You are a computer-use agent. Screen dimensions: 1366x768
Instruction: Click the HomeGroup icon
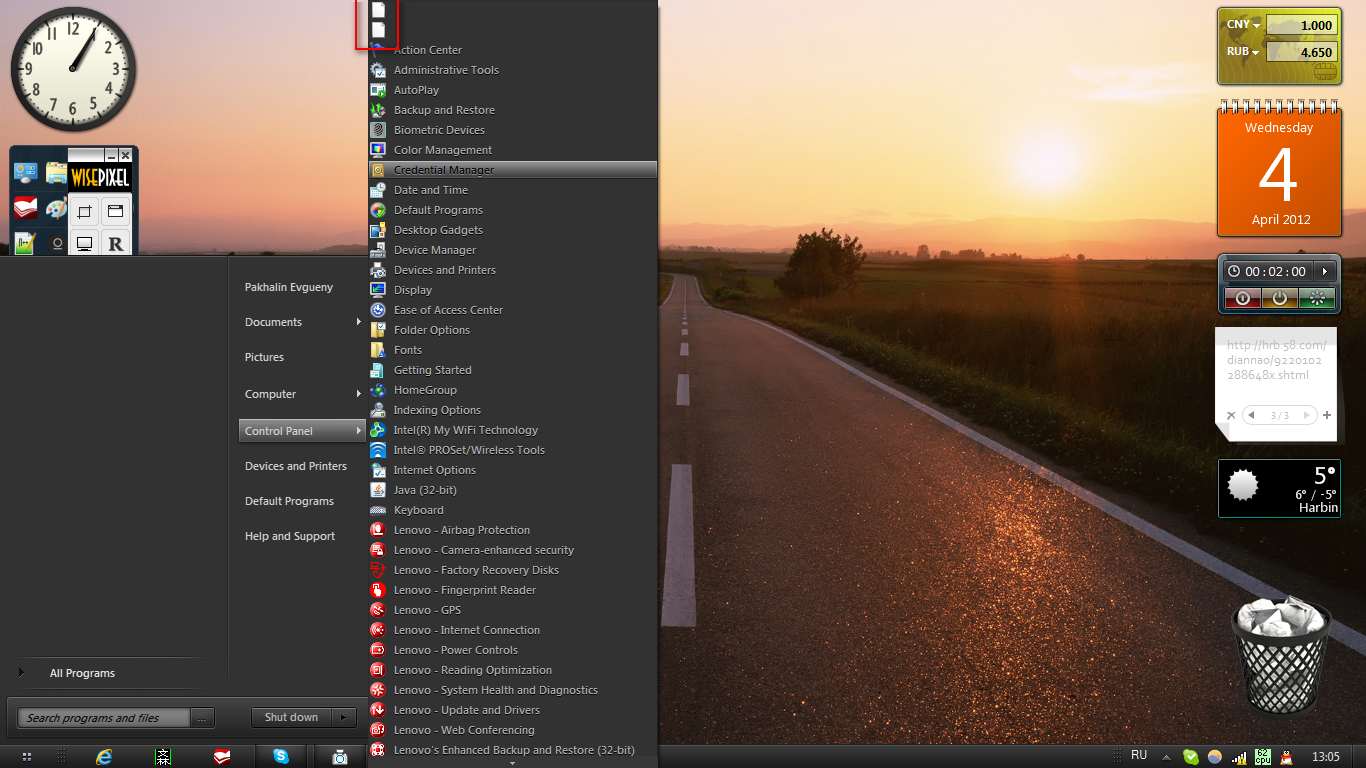[x=378, y=390]
